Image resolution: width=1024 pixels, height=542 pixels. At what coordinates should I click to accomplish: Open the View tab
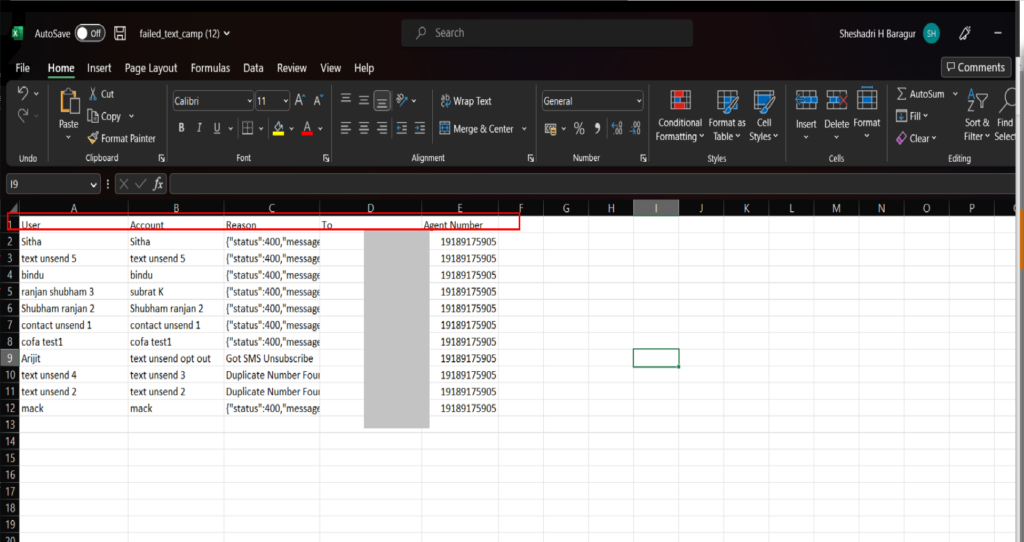point(330,68)
